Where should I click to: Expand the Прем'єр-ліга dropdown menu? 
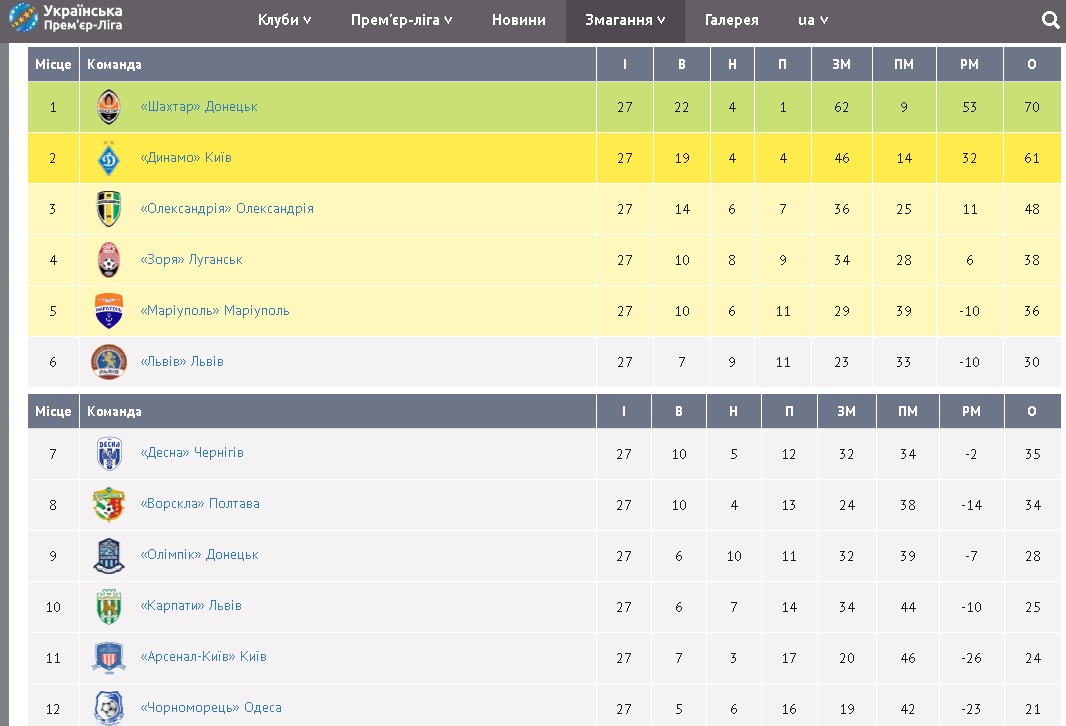(x=402, y=20)
